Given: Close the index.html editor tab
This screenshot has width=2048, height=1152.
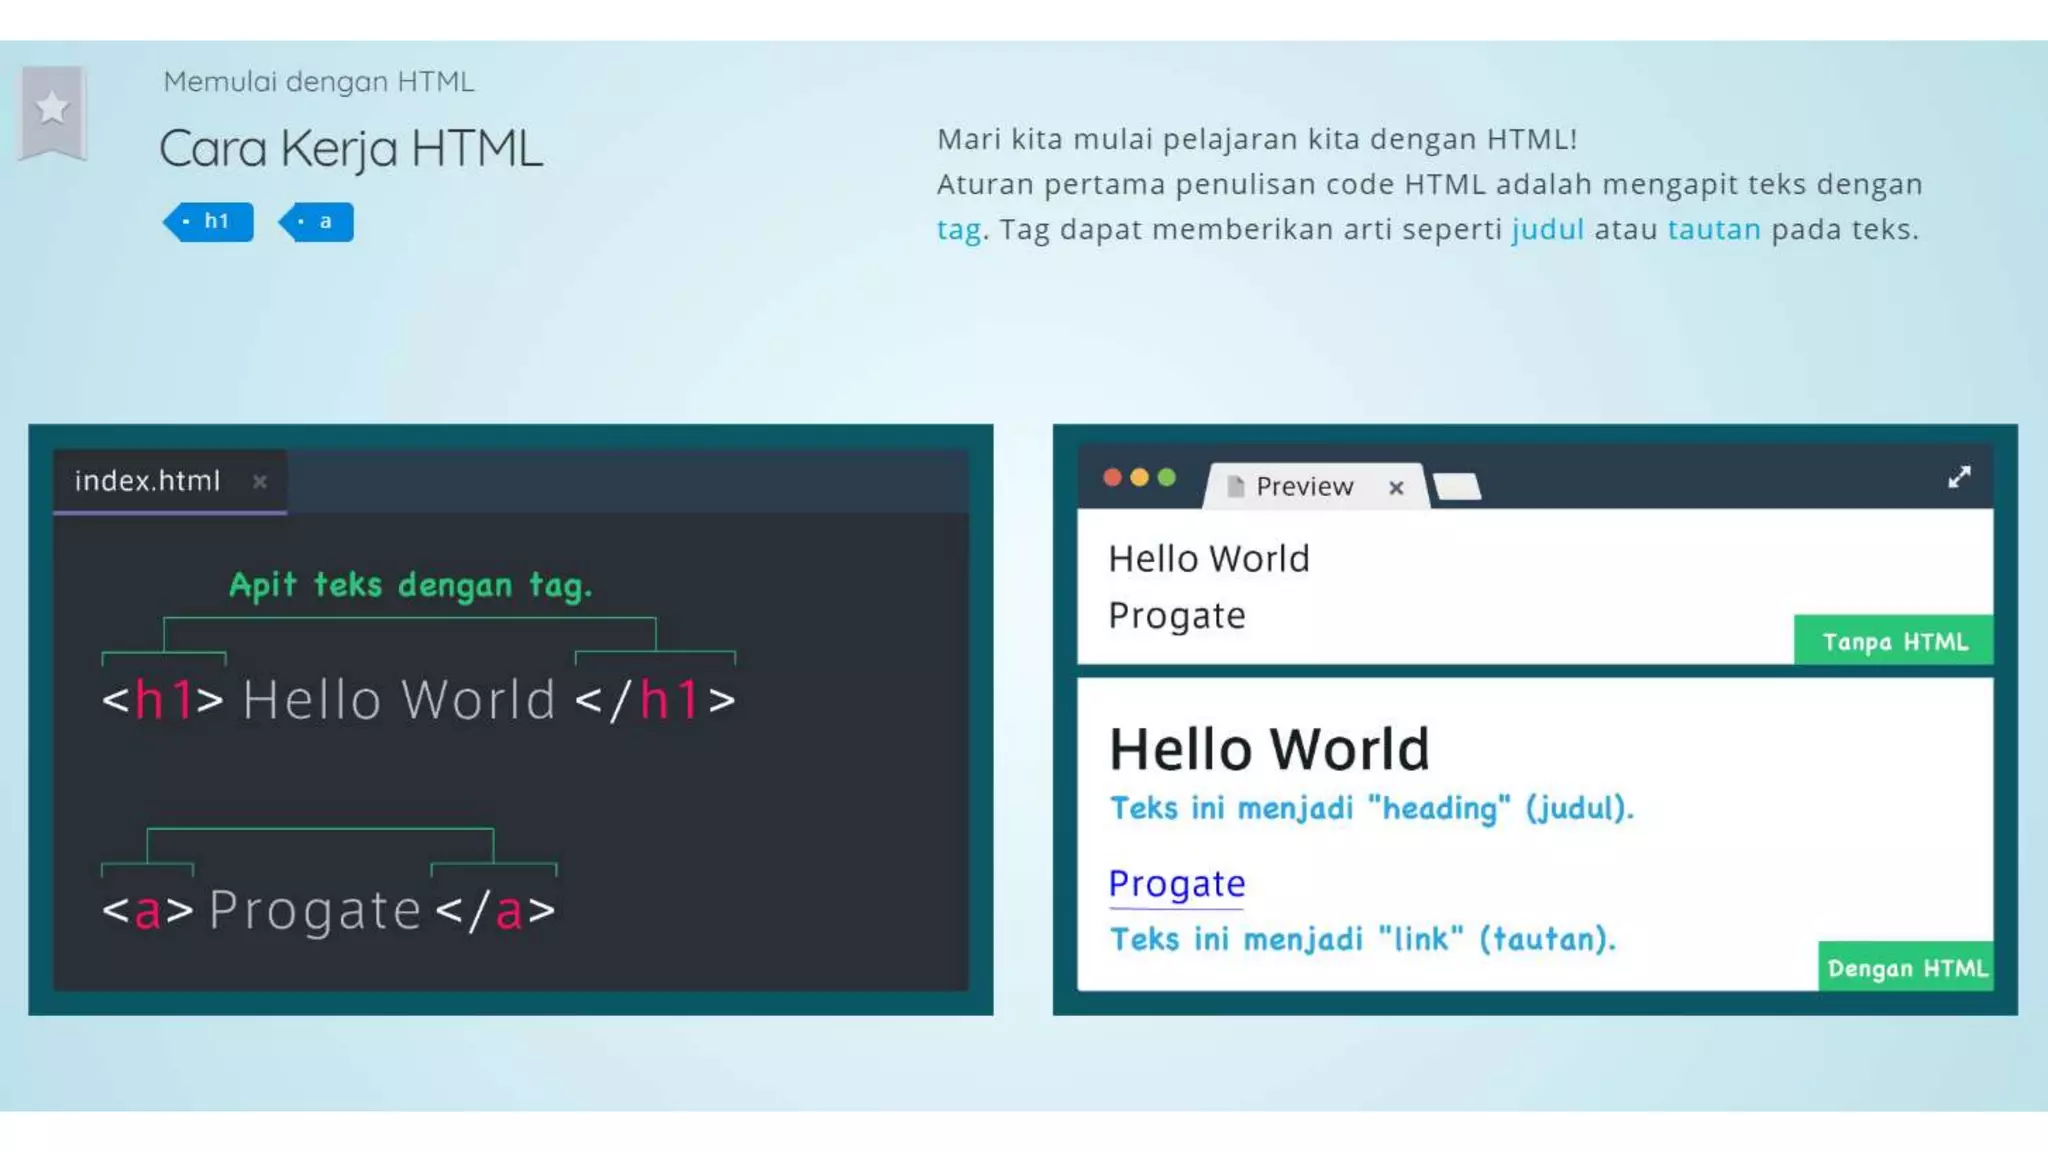Looking at the screenshot, I should [260, 482].
